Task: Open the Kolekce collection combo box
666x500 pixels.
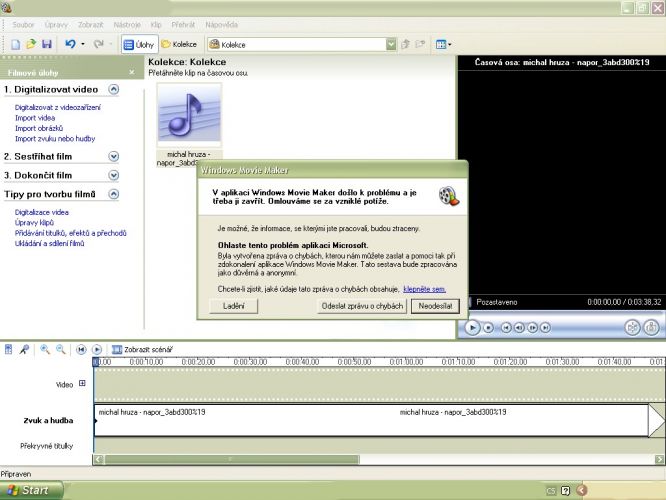Action: (302, 44)
